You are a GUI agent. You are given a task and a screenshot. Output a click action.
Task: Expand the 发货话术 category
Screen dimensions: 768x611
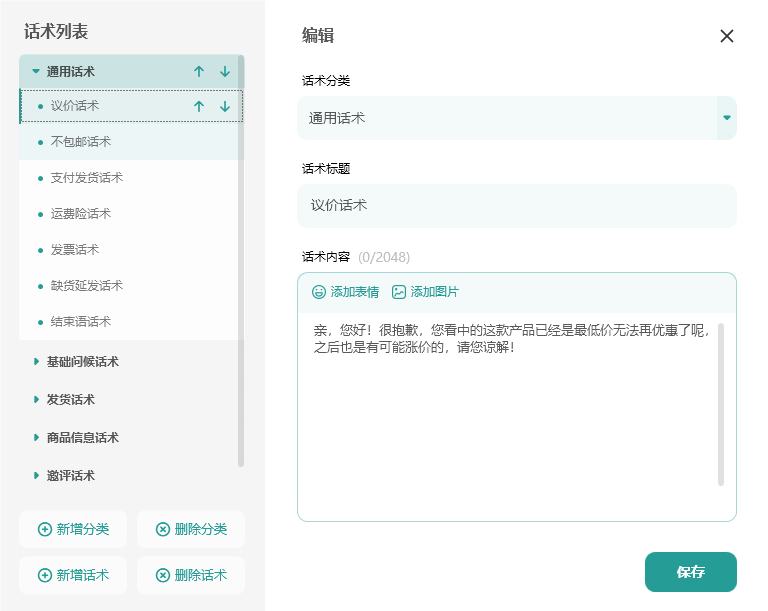36,399
